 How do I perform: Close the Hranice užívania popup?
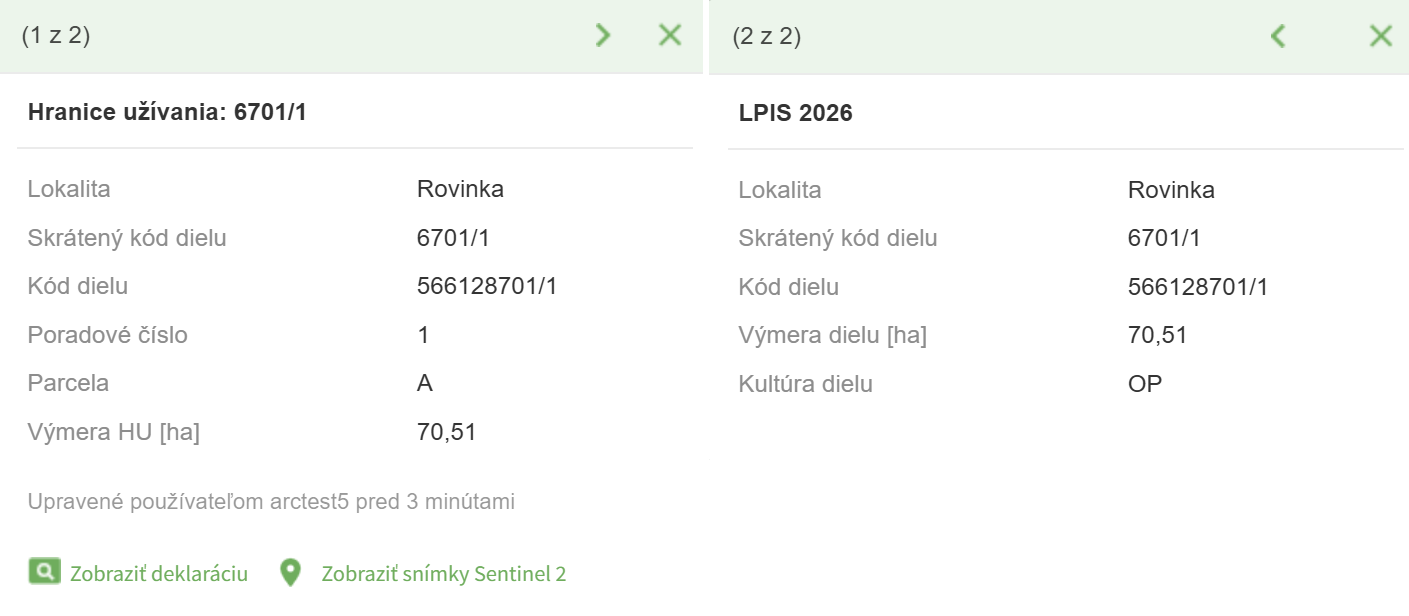tap(670, 36)
